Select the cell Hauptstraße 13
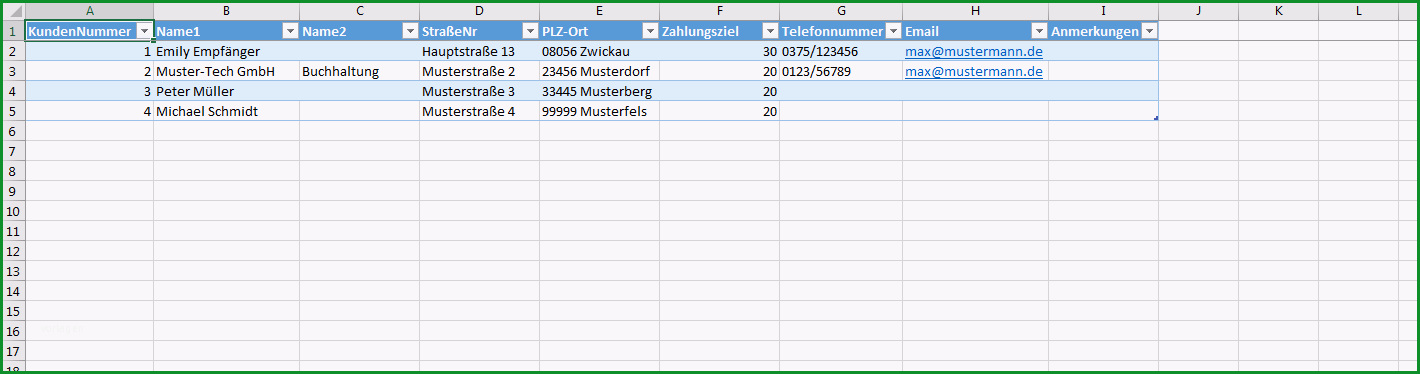This screenshot has height=374, width=1420. 479,51
